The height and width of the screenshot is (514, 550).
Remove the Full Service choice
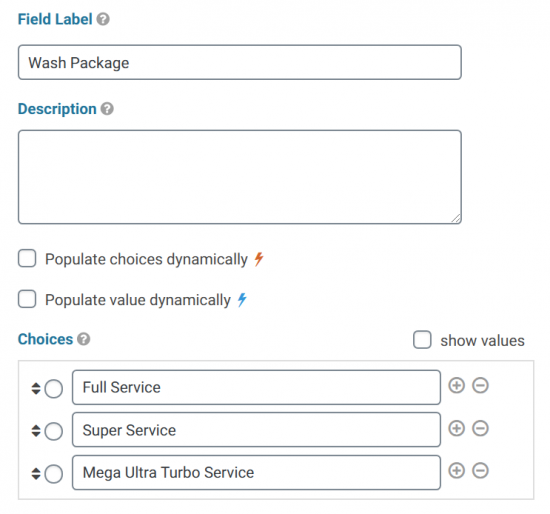tap(480, 385)
